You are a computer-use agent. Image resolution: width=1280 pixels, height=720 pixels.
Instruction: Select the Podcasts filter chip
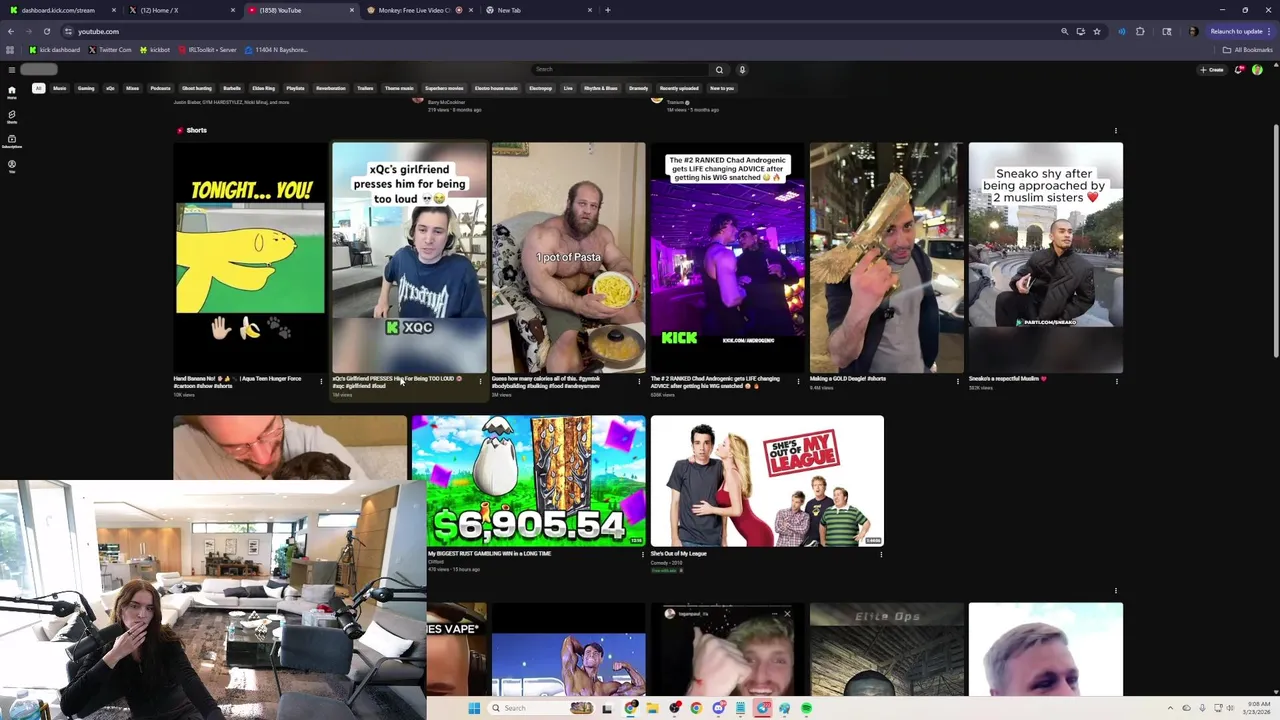coord(160,88)
